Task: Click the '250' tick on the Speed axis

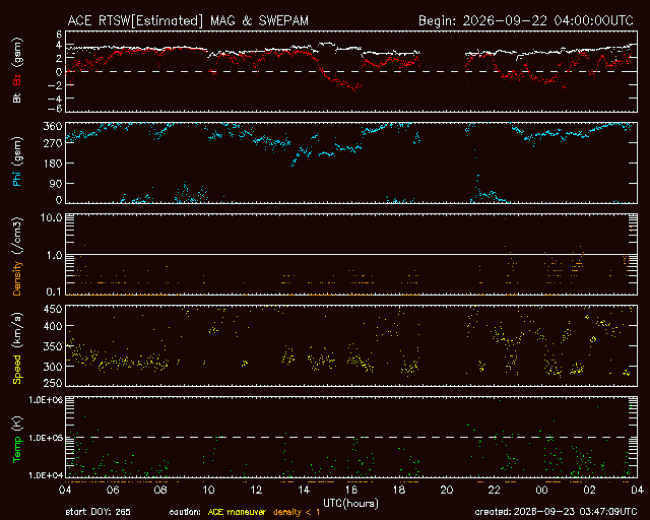Action: pyautogui.click(x=53, y=383)
